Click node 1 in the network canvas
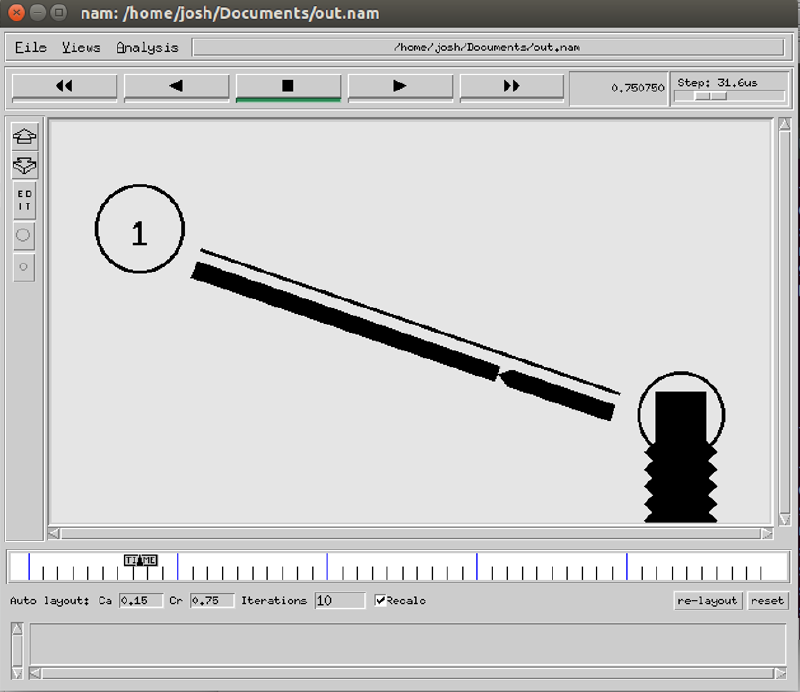800x692 pixels. 140,230
